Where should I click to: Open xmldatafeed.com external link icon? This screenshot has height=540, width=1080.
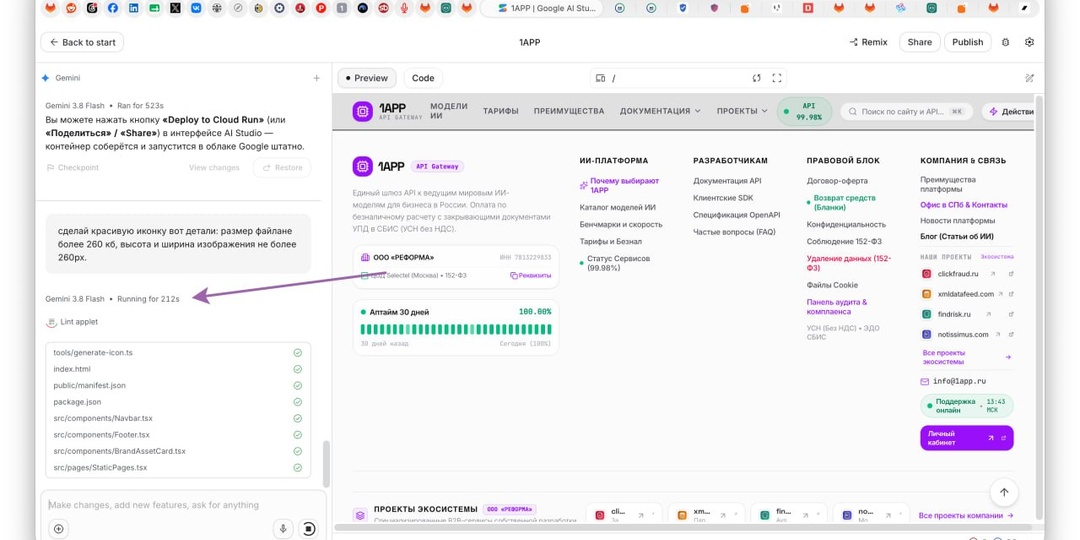(x=1011, y=294)
